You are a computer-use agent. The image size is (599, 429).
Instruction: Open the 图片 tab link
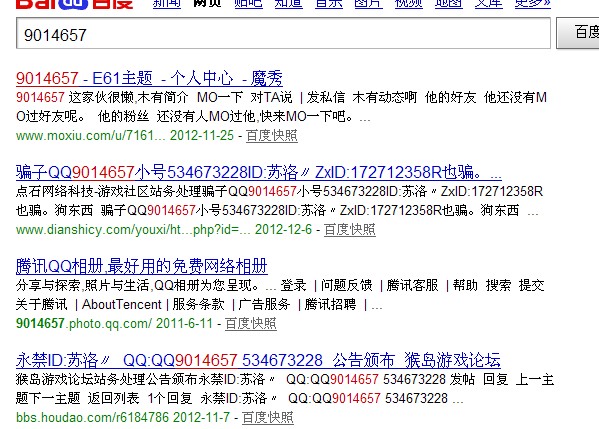368,4
